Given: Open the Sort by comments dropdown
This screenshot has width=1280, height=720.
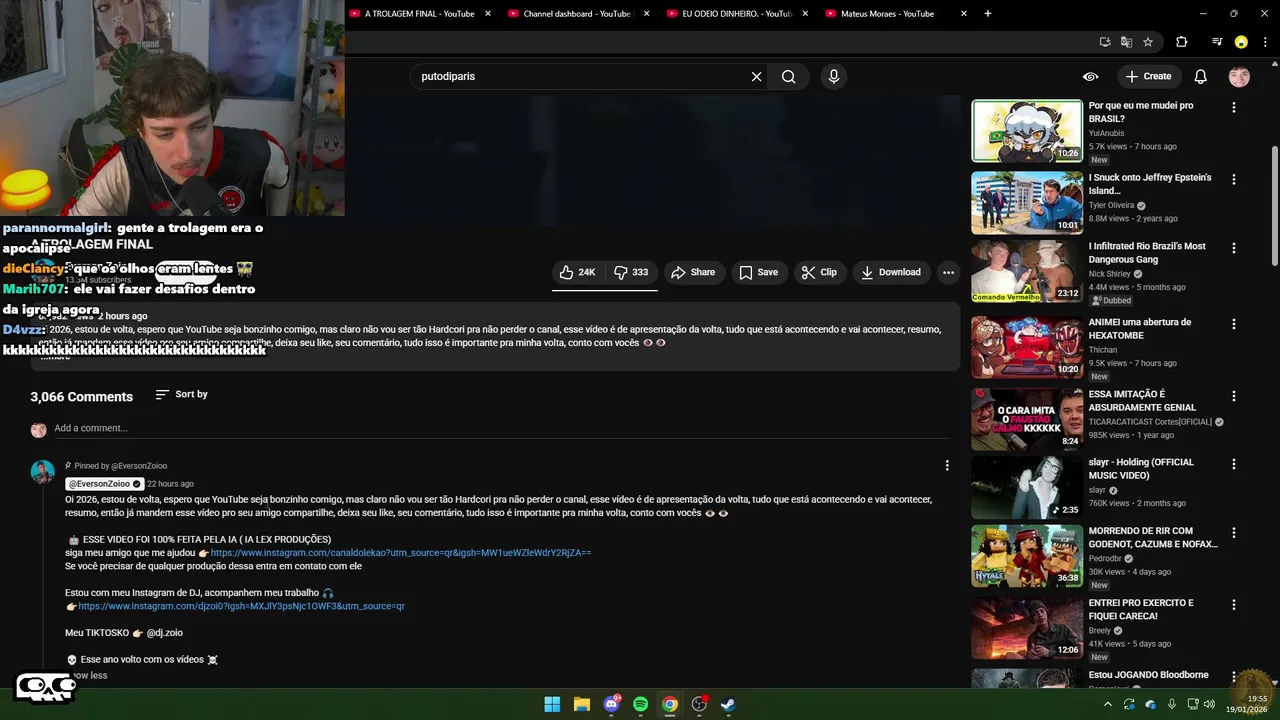Looking at the screenshot, I should point(181,394).
